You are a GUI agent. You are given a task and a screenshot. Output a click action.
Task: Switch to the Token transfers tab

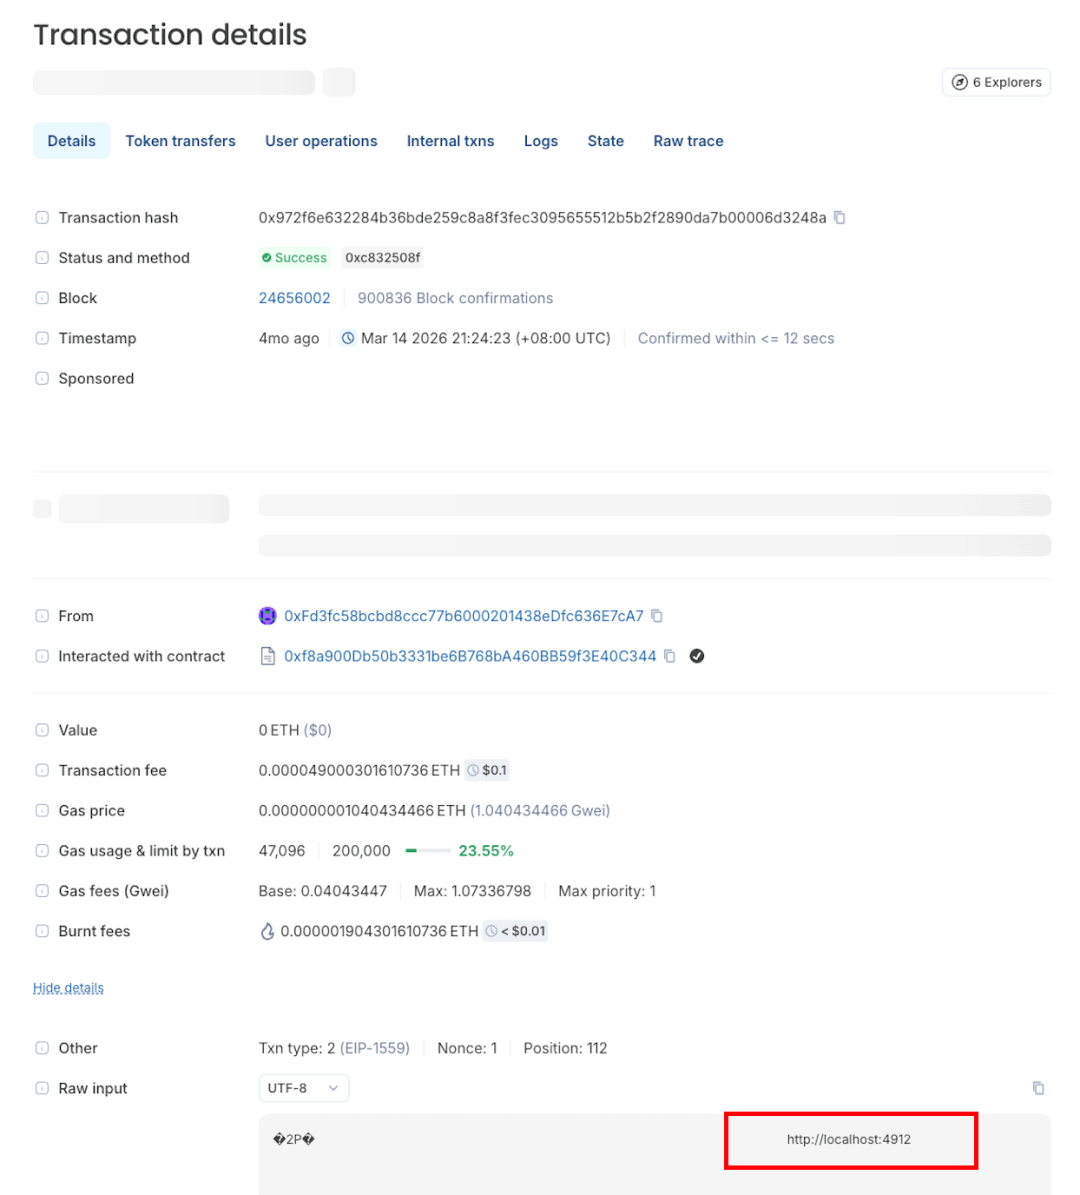pos(181,141)
